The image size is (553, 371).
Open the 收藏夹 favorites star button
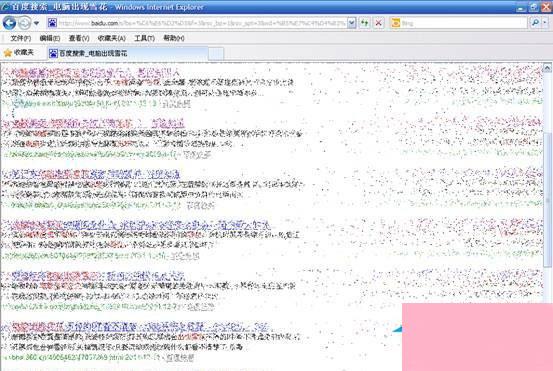tap(19, 53)
